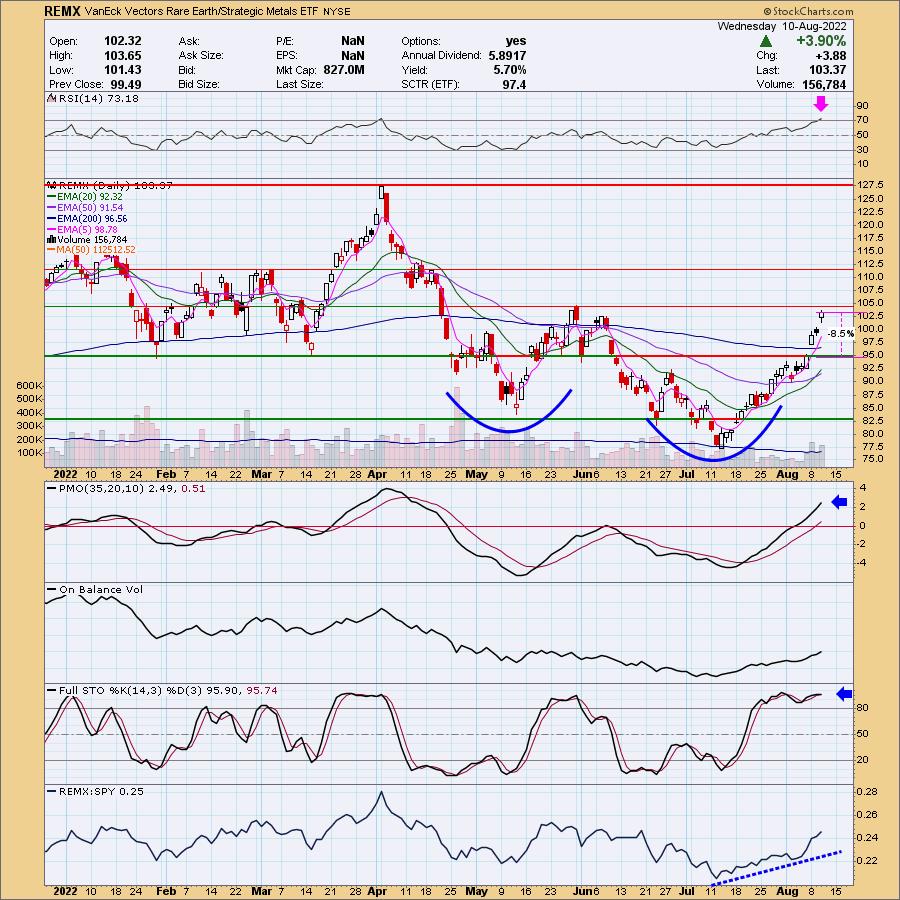
Task: Click the Options value yes
Action: click(516, 41)
